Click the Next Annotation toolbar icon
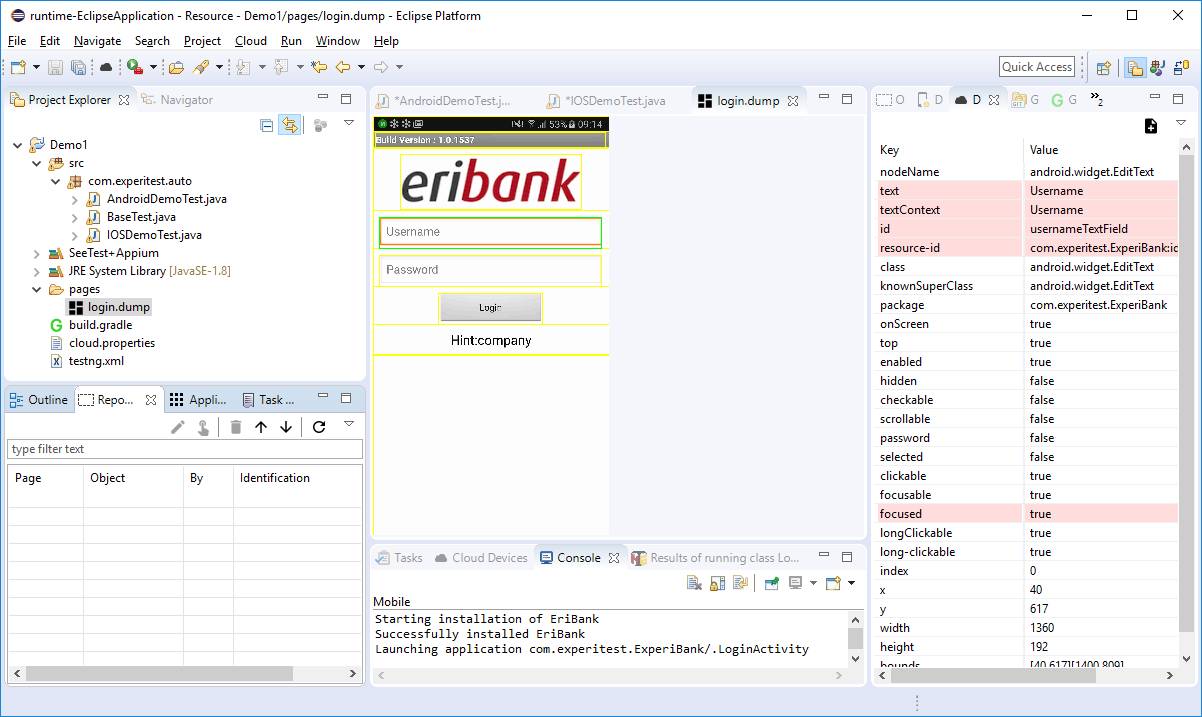Image resolution: width=1202 pixels, height=717 pixels. click(243, 67)
